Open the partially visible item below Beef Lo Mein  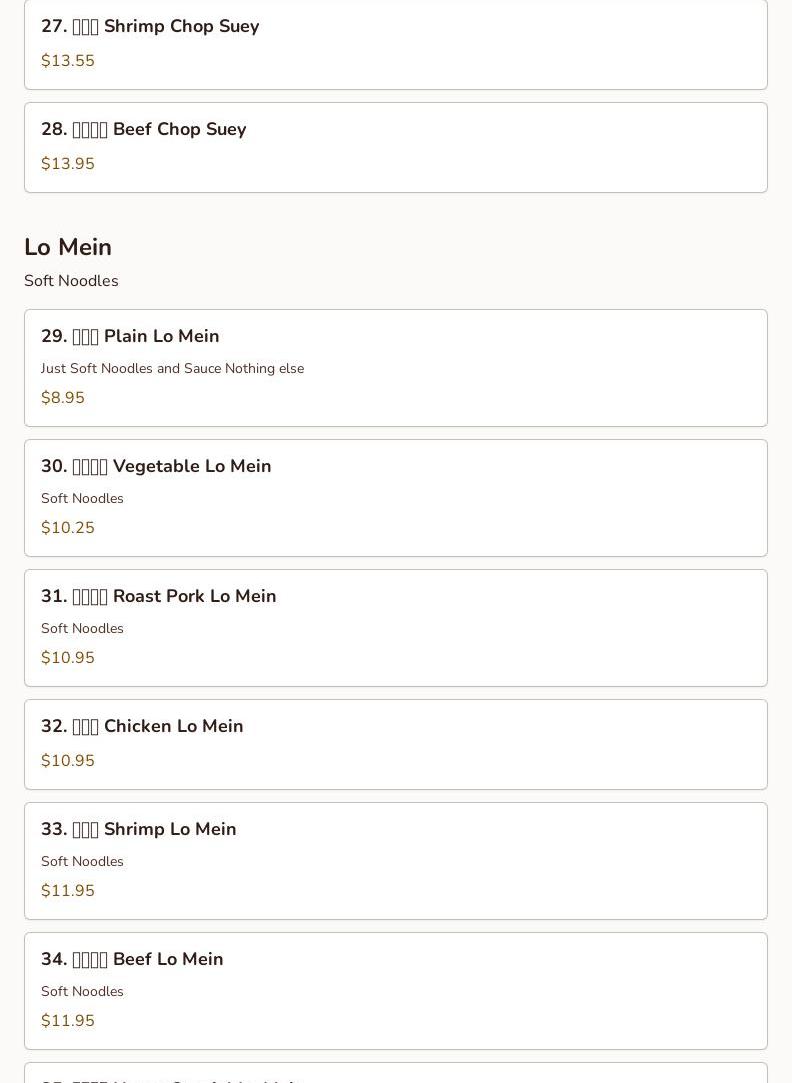[396, 1073]
